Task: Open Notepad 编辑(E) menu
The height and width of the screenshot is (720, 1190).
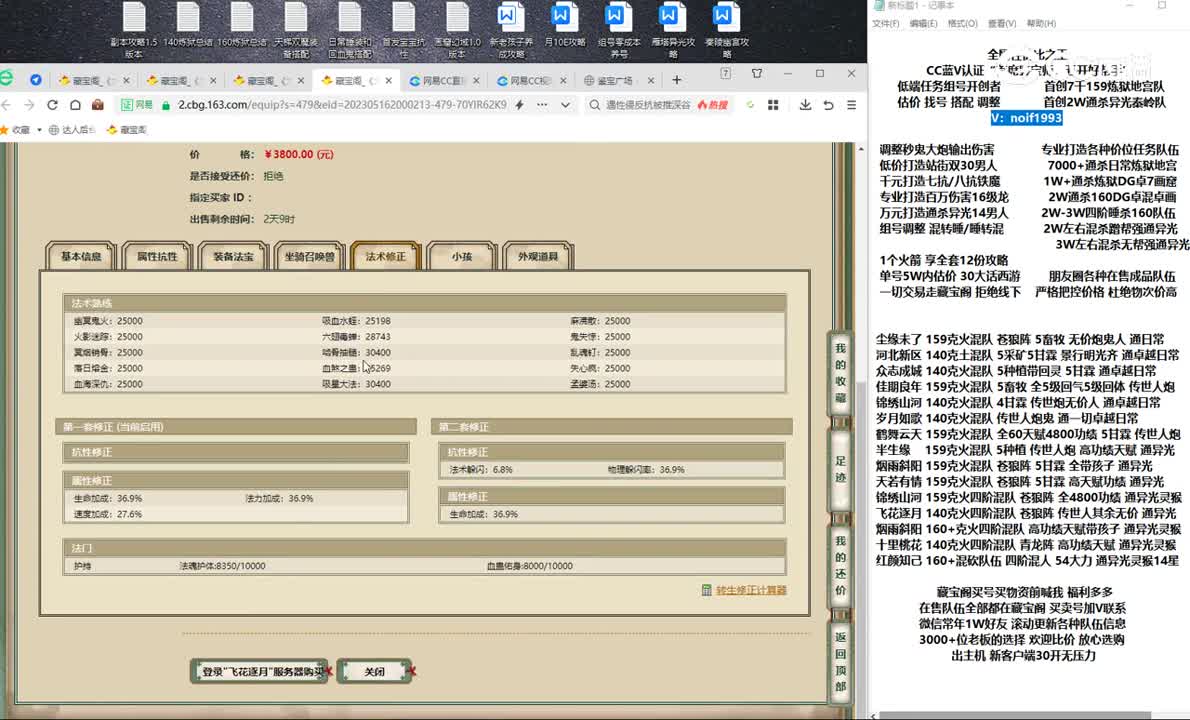Action: coord(924,24)
